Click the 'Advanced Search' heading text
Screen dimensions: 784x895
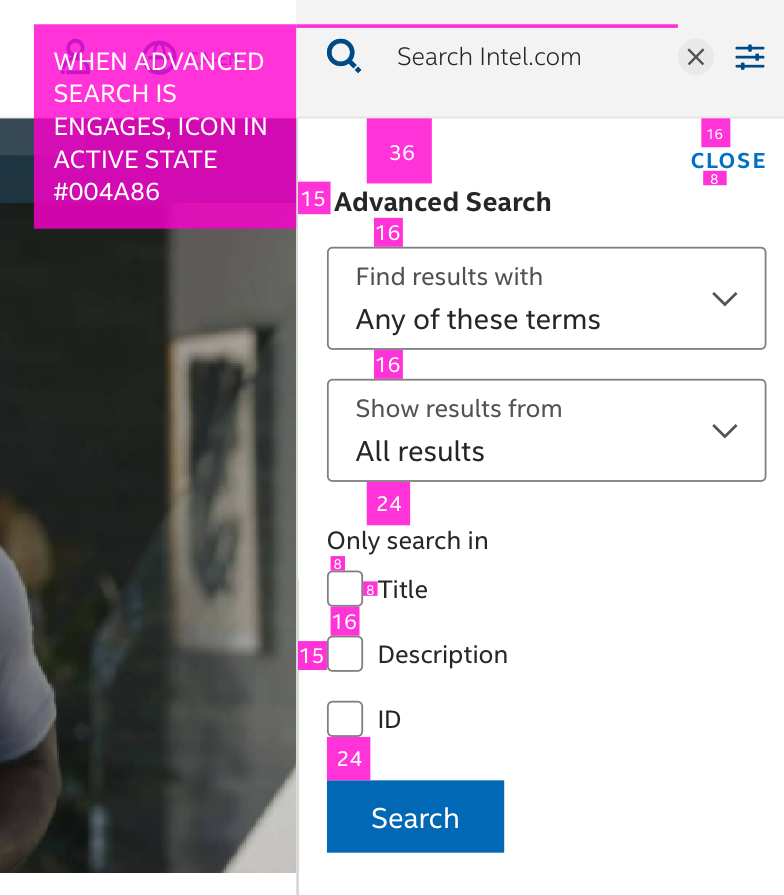(443, 202)
